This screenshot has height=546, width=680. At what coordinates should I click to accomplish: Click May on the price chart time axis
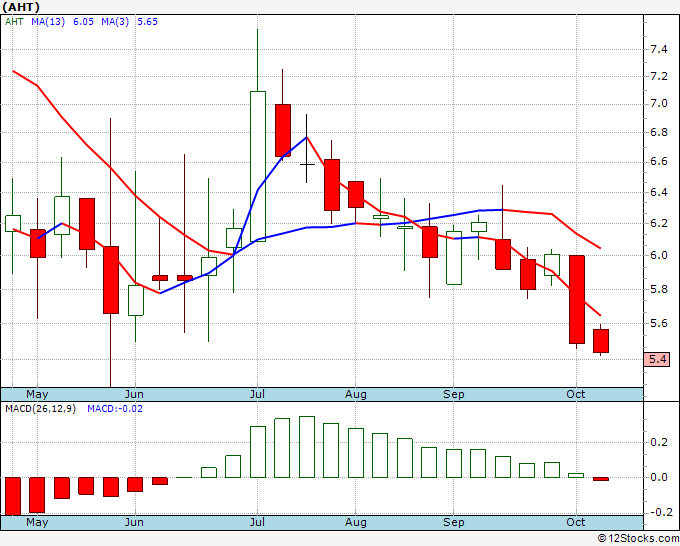(37, 394)
